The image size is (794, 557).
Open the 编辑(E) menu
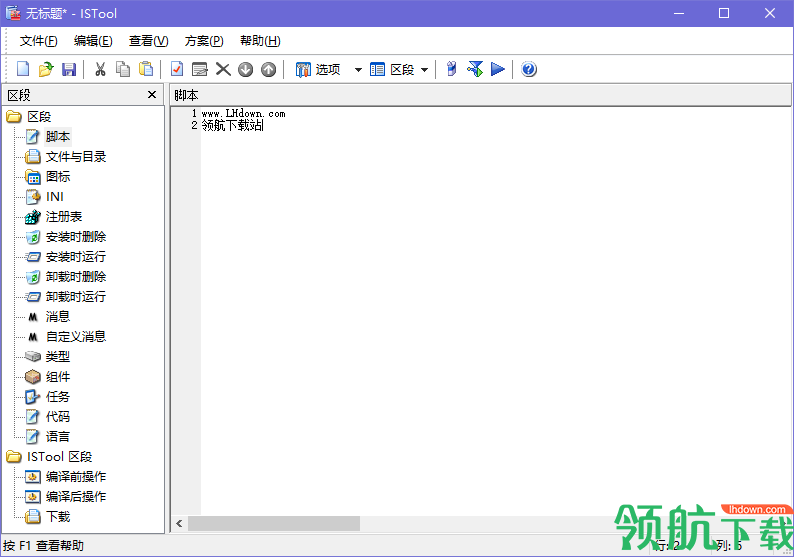[93, 41]
